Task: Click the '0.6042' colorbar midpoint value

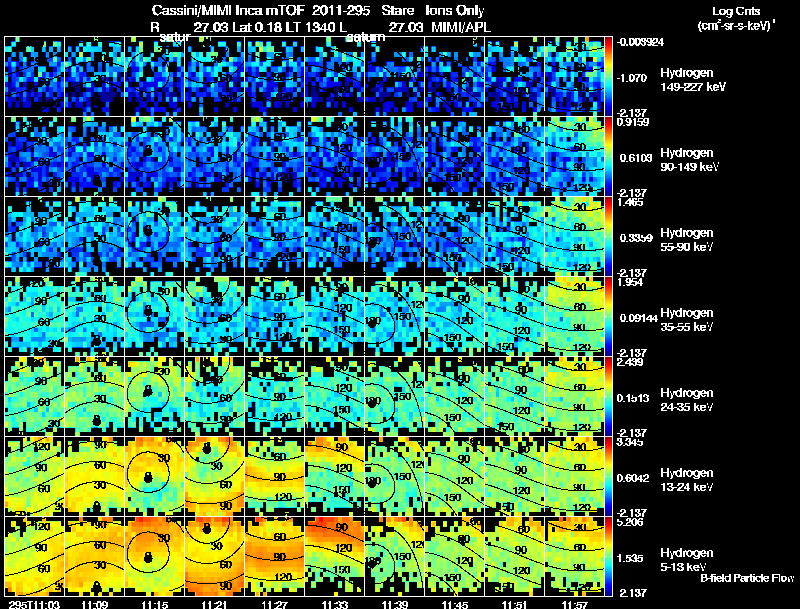Action: pyautogui.click(x=633, y=478)
